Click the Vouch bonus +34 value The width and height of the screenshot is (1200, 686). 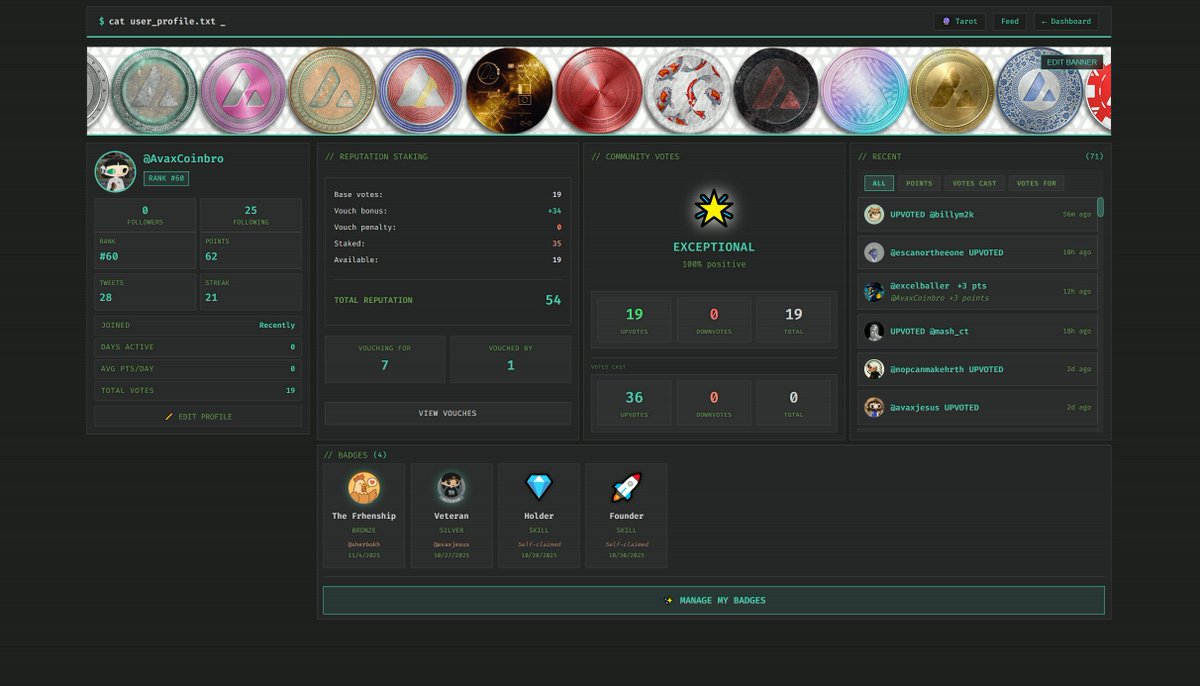[x=554, y=211]
